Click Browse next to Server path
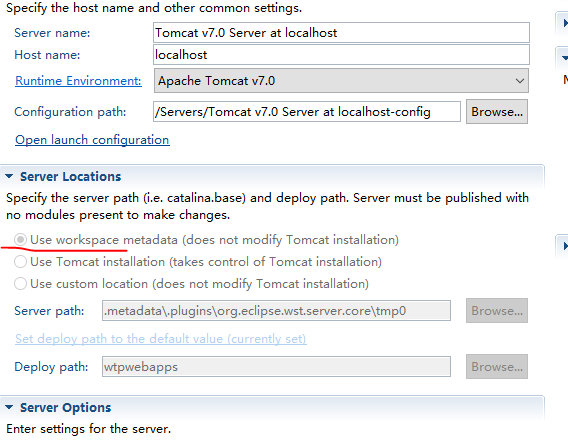The image size is (568, 440). pyautogui.click(x=497, y=311)
